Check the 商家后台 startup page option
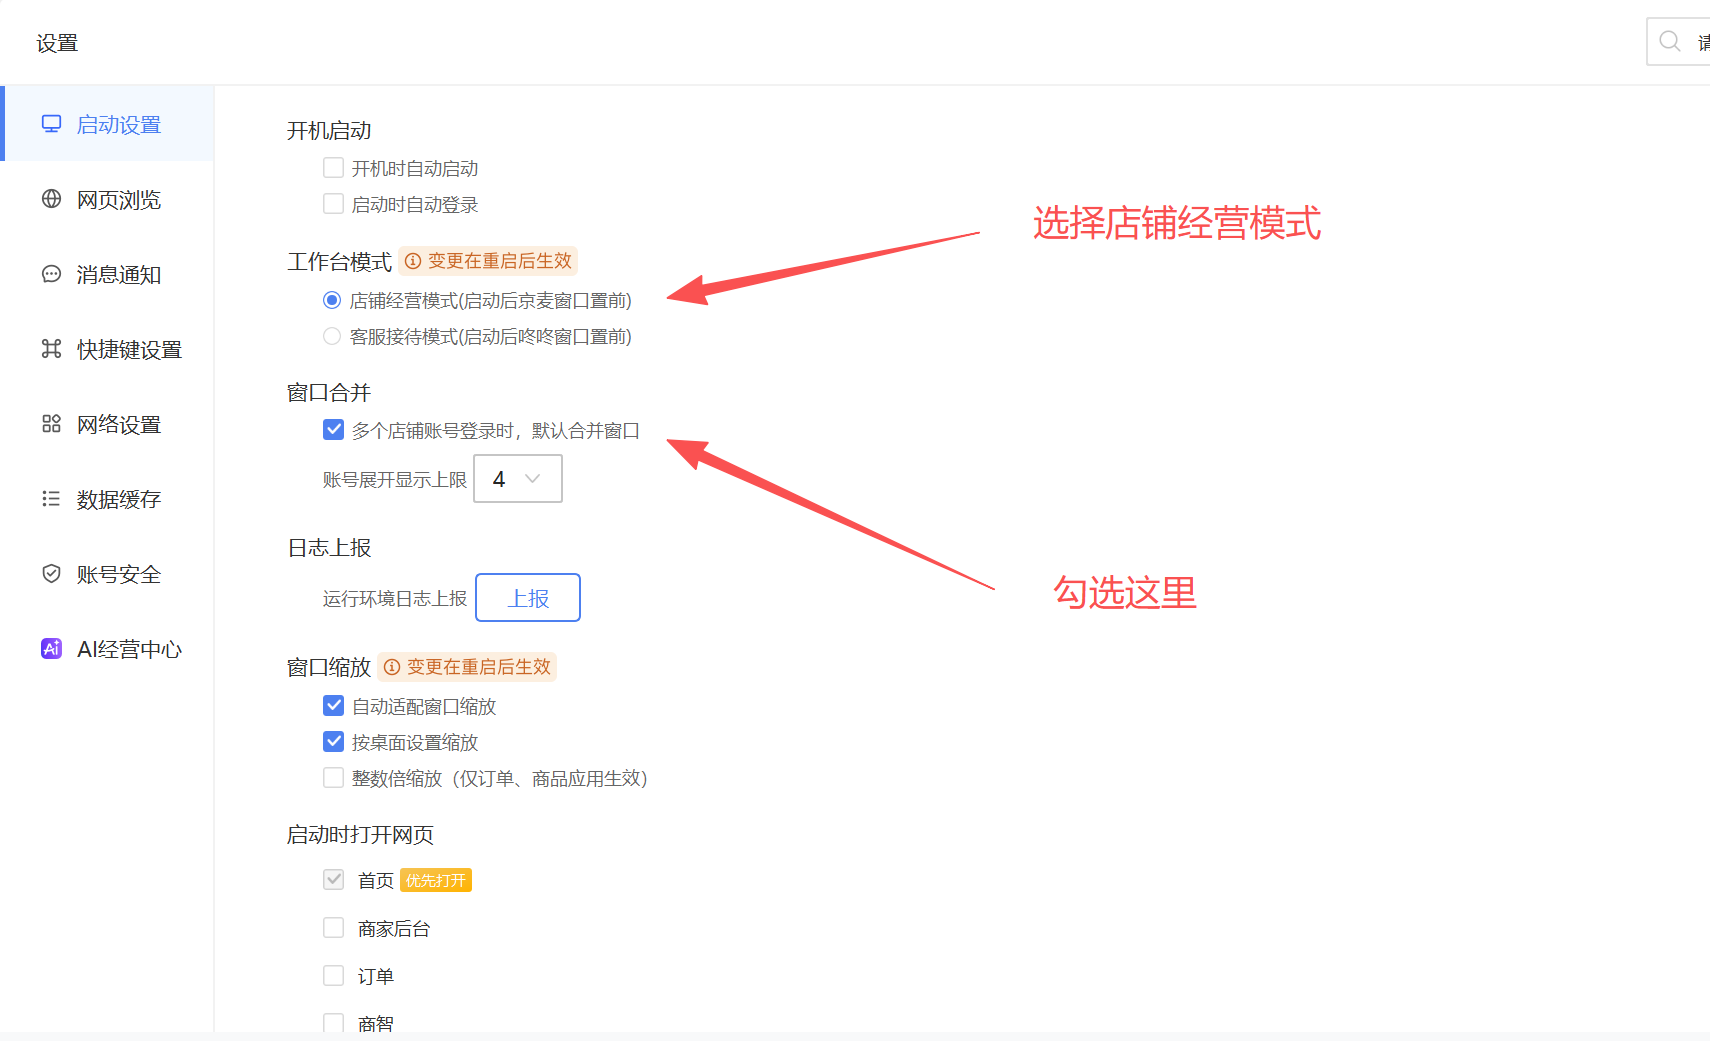1710x1041 pixels. tap(334, 928)
